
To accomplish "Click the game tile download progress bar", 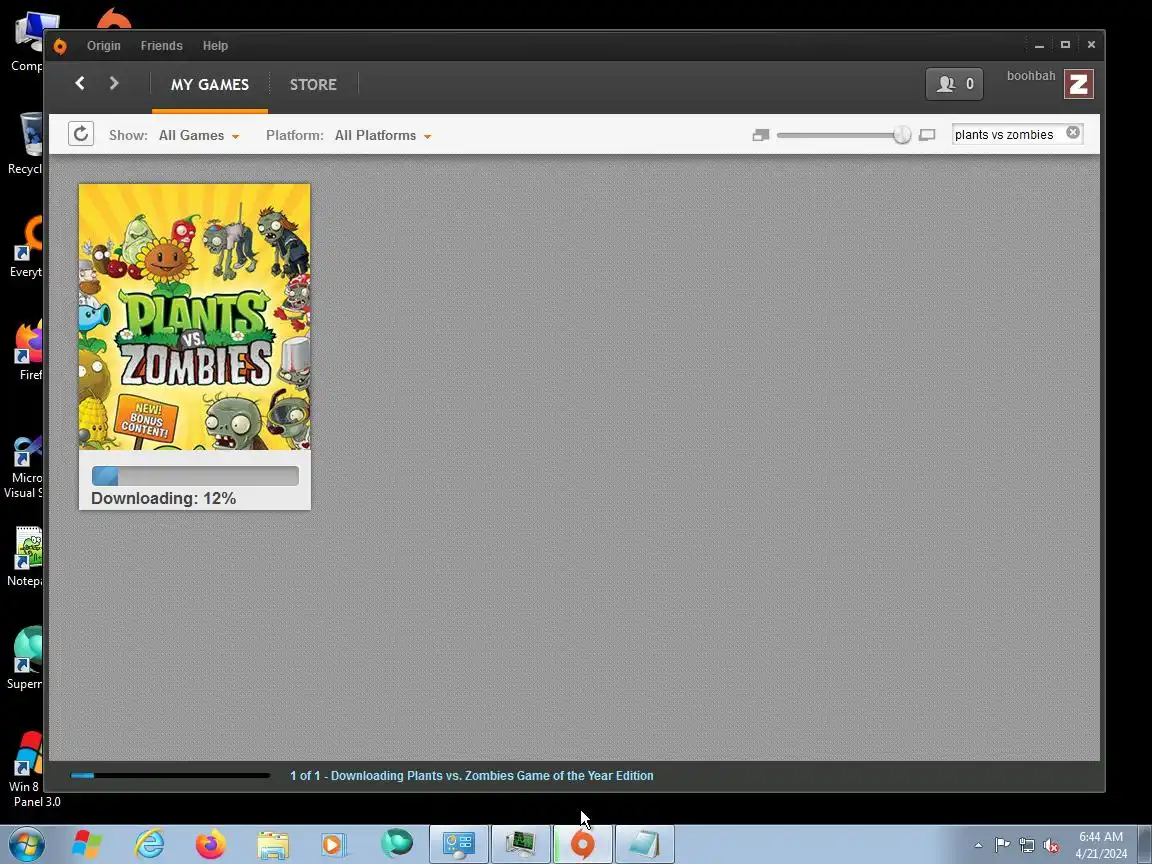I will [195, 476].
